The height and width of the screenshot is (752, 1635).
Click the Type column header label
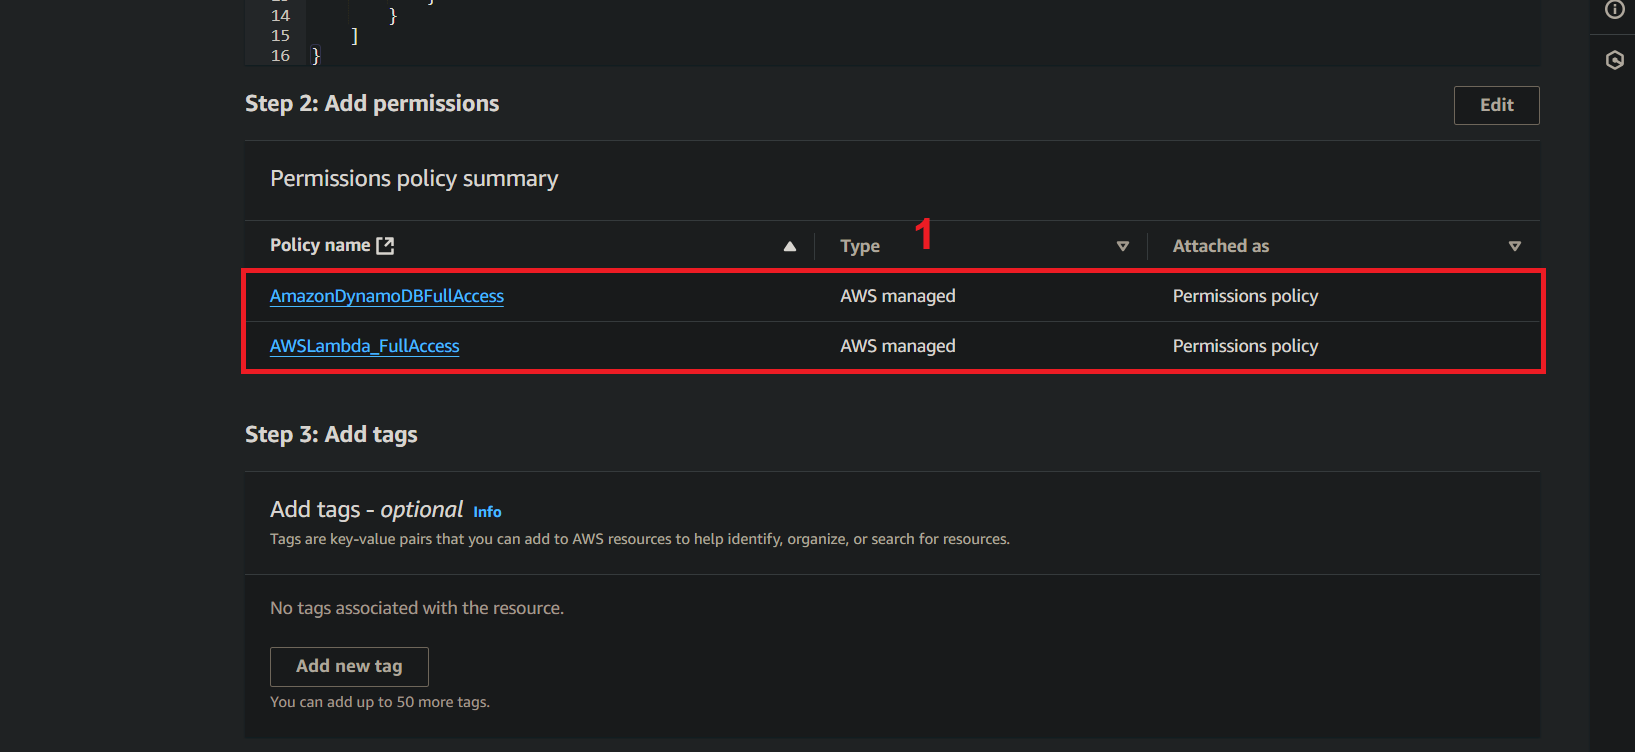coord(860,246)
